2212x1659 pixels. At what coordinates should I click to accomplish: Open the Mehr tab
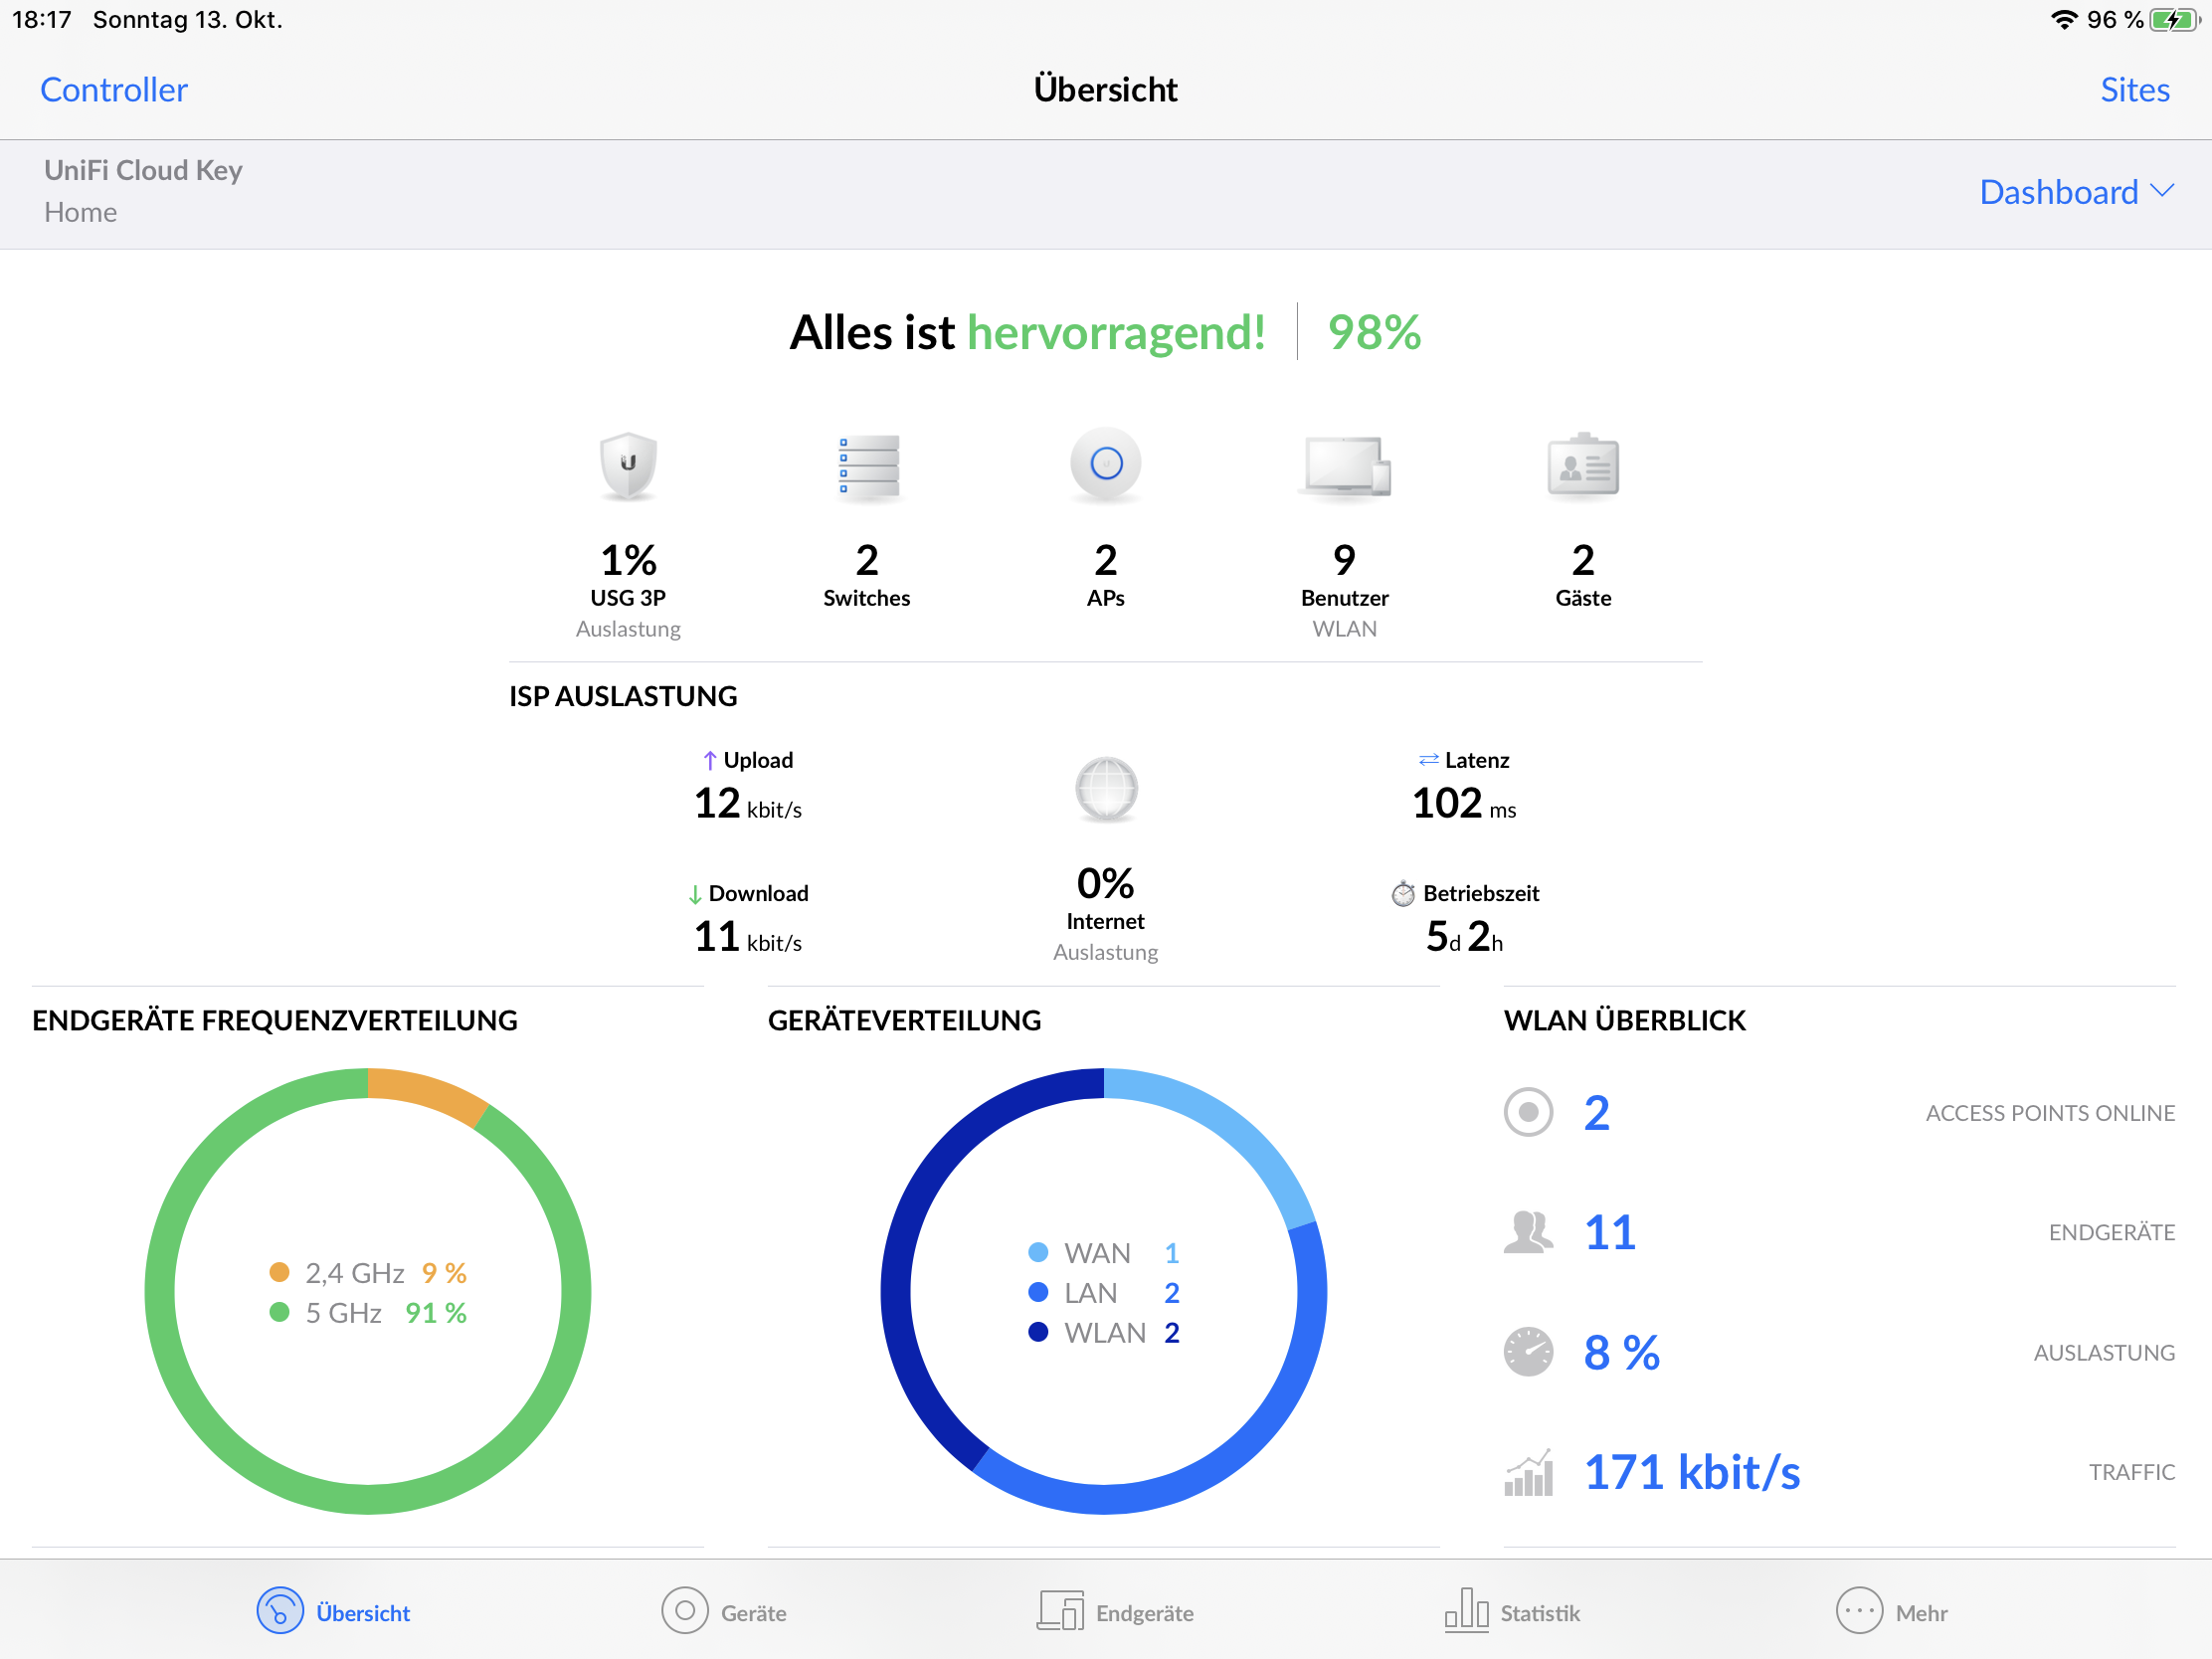coord(1891,1611)
